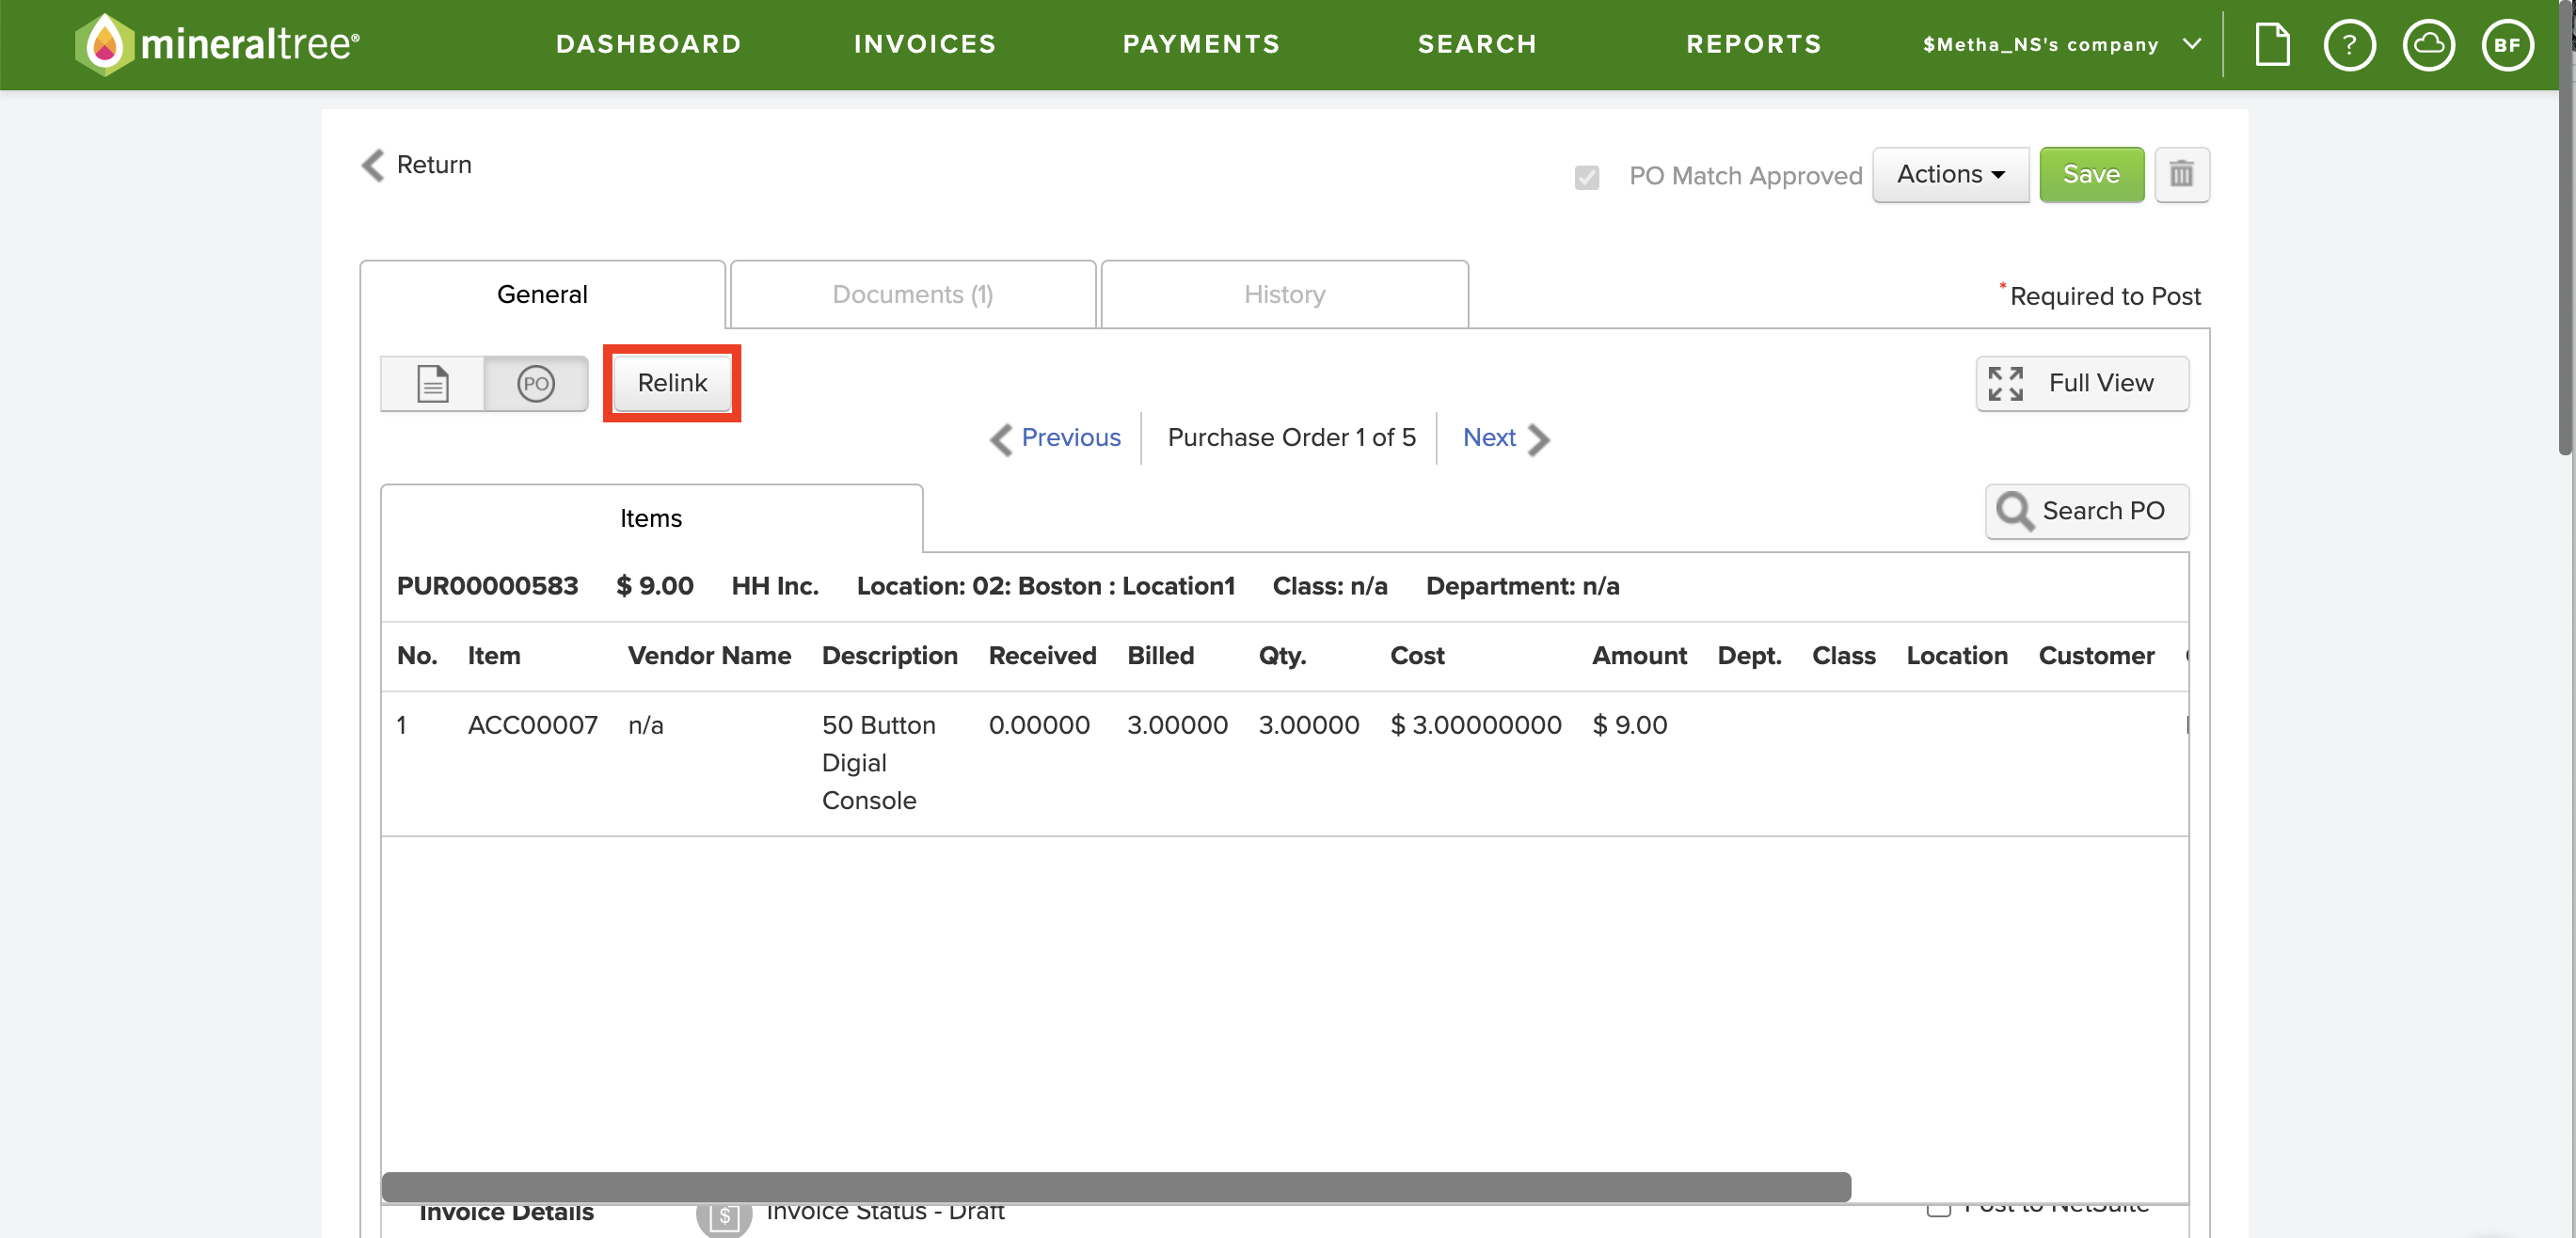Image resolution: width=2576 pixels, height=1238 pixels.
Task: Open the help question mark icon
Action: point(2349,45)
